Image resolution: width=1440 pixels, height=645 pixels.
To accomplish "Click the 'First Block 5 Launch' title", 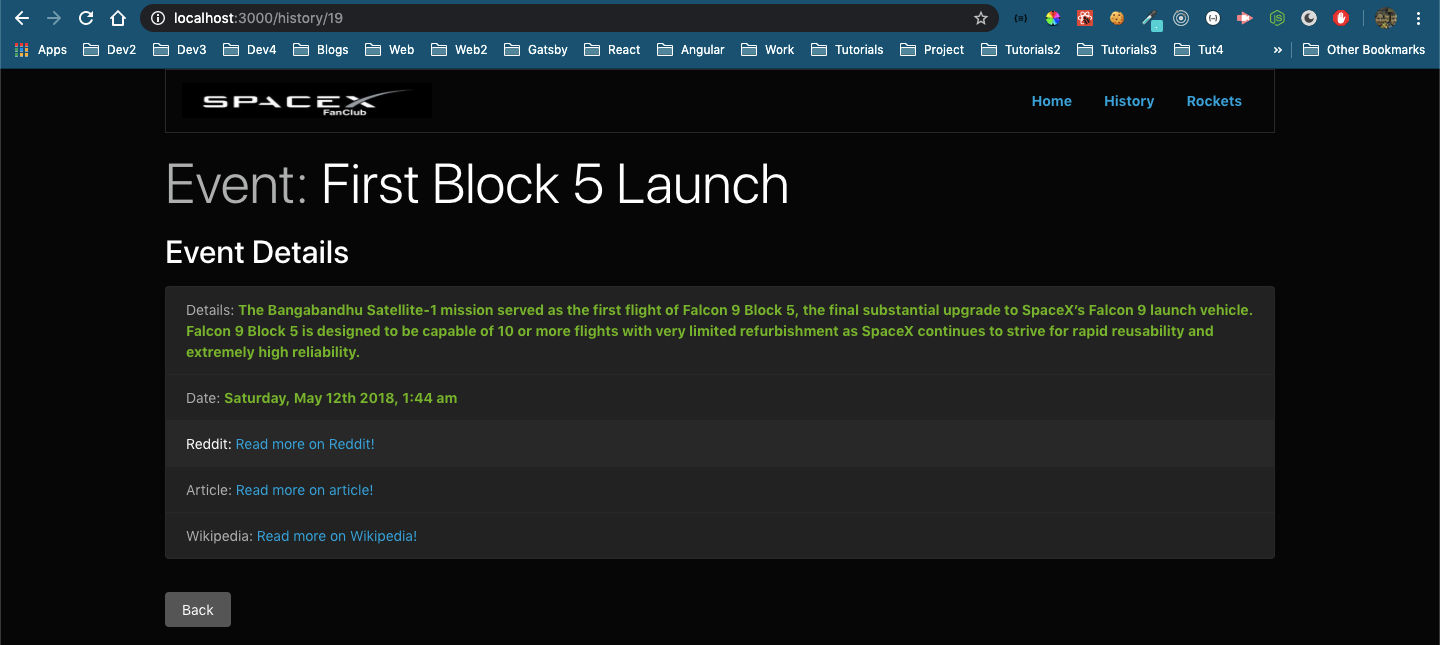I will click(x=555, y=185).
